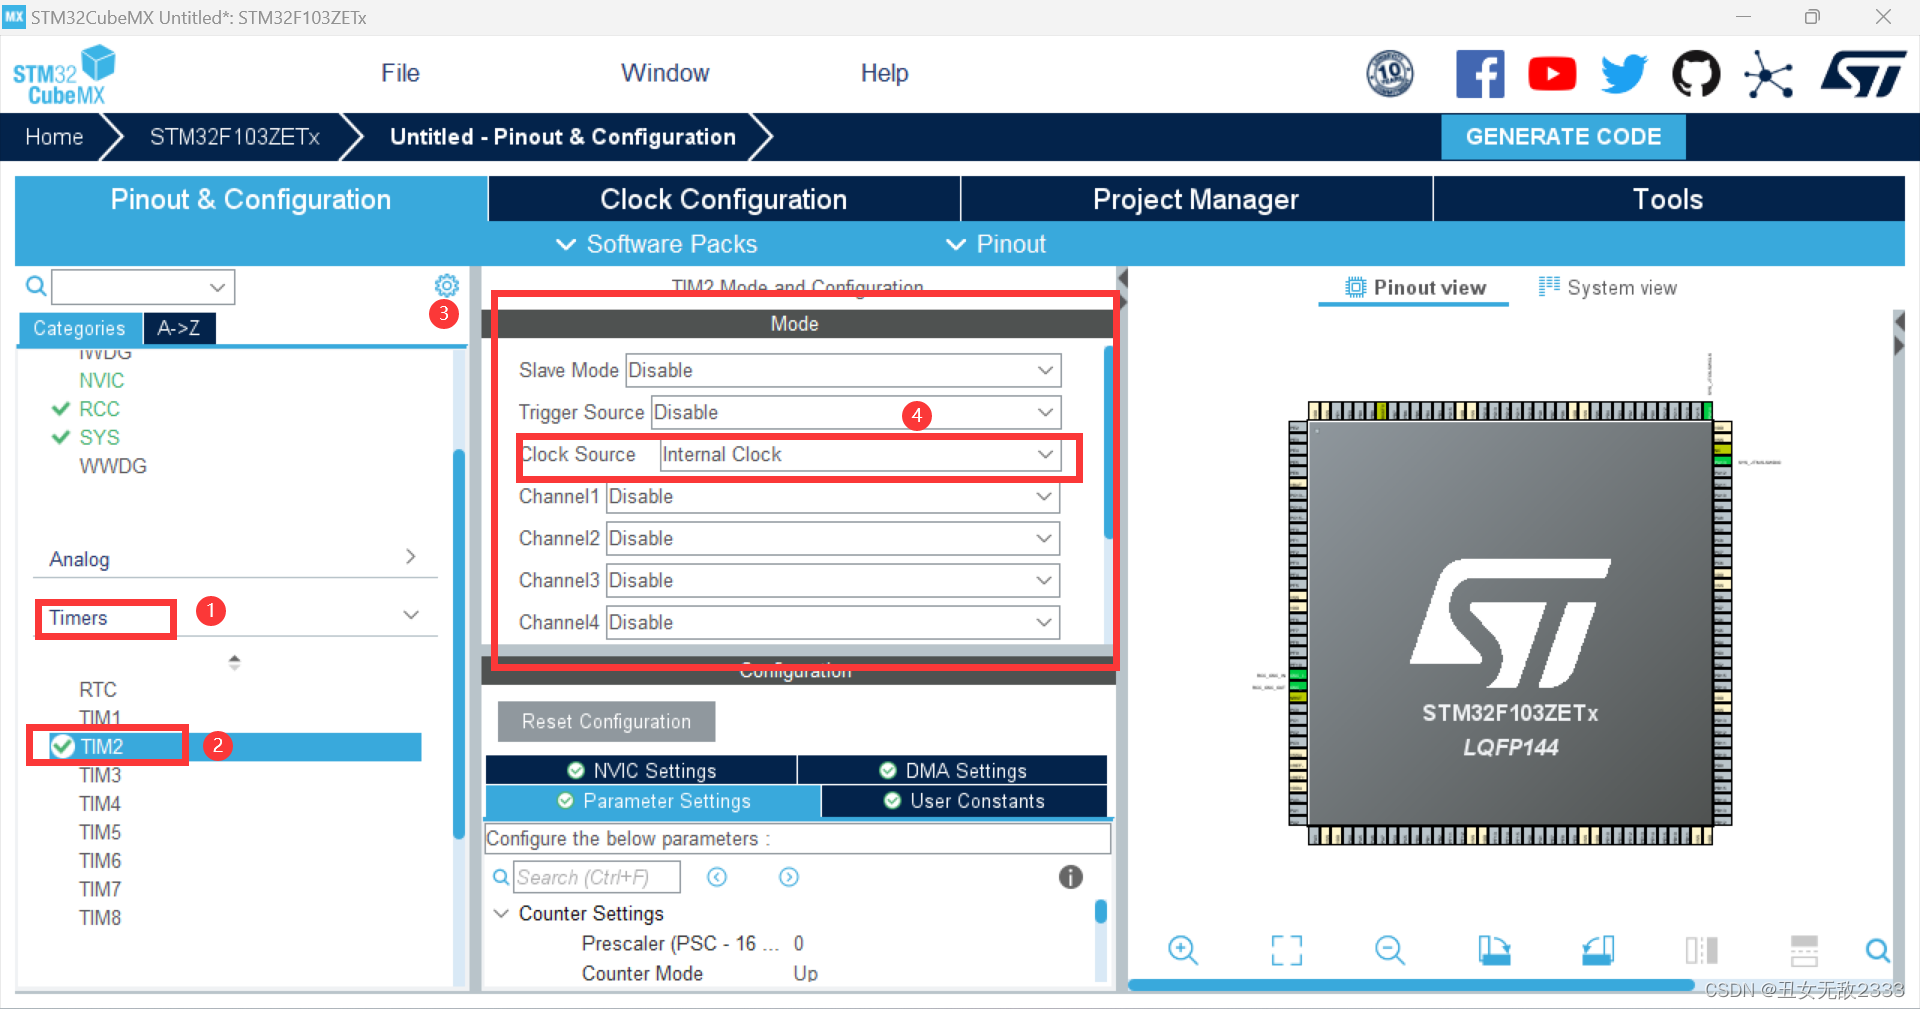Screen dimensions: 1920x1009
Task: Select RTC in the timers list
Action: point(98,689)
